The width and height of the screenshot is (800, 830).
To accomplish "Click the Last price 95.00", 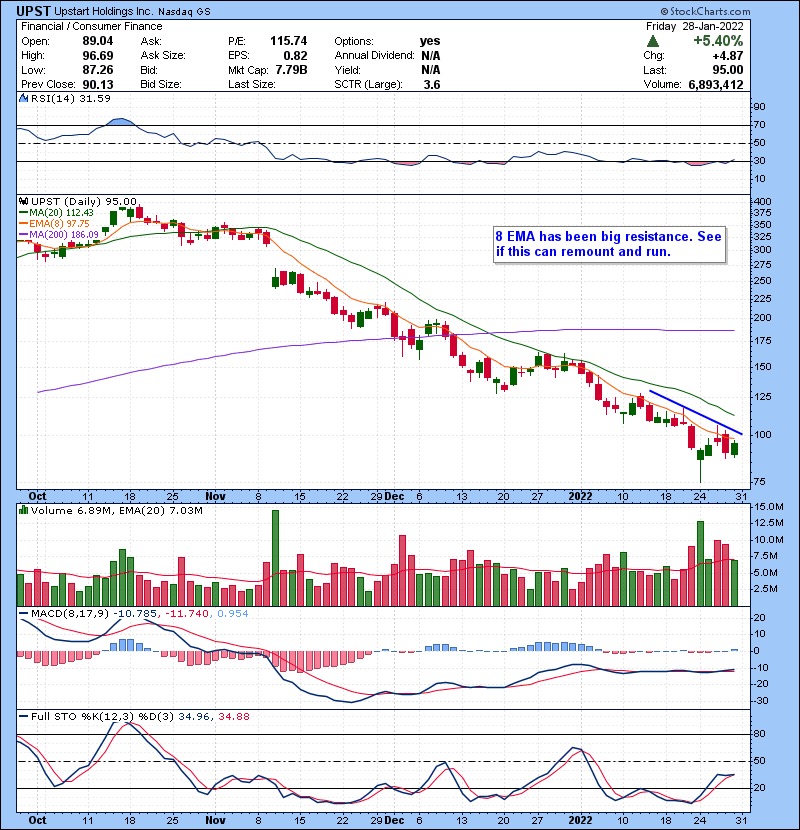I will [728, 70].
